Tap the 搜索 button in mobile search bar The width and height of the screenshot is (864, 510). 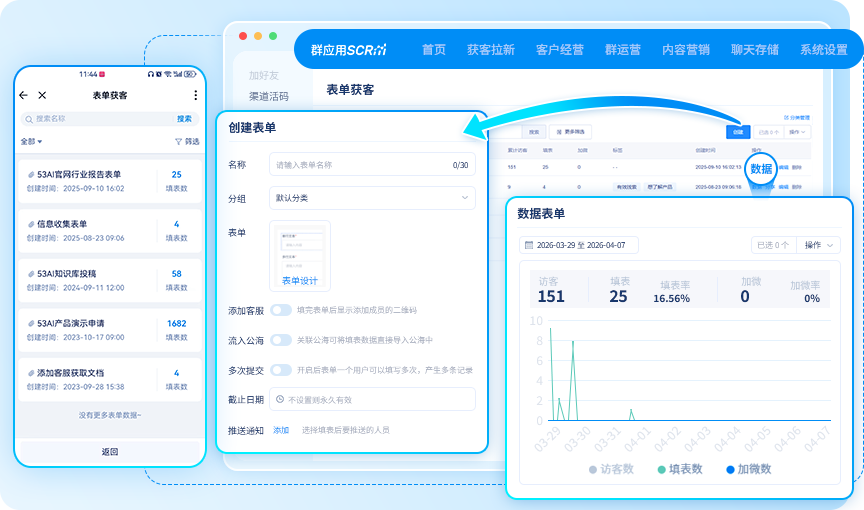point(184,119)
